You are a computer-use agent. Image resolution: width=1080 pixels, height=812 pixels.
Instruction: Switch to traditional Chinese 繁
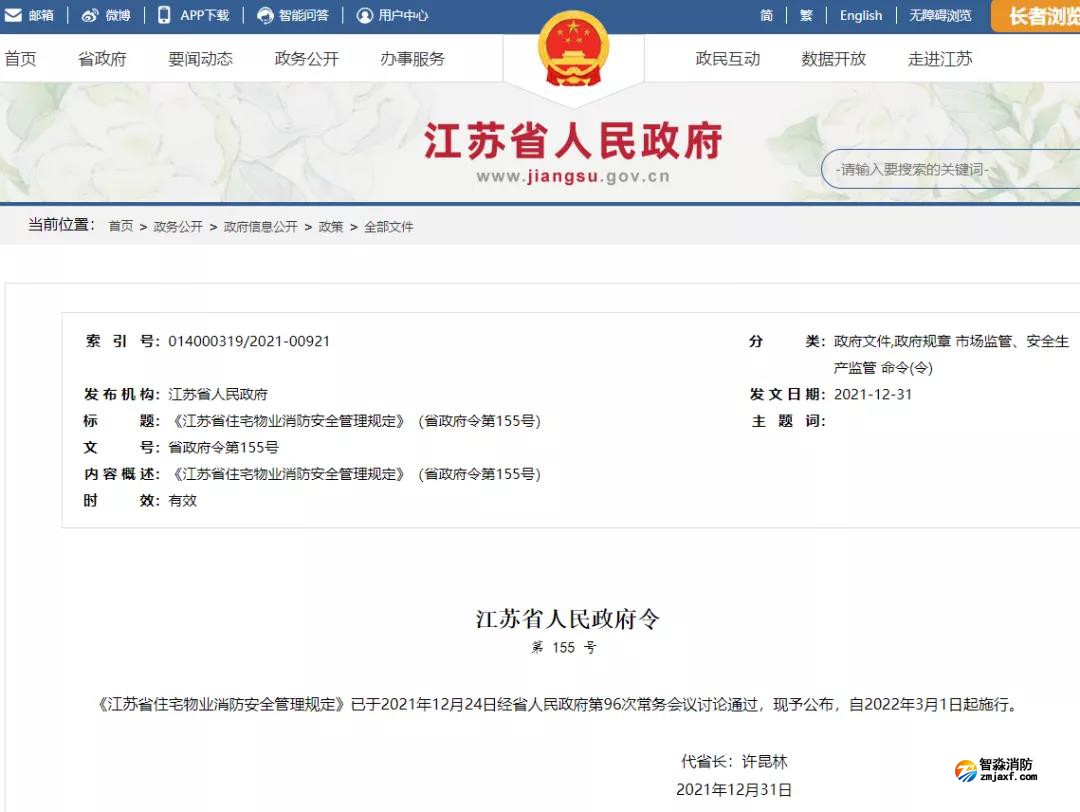click(x=806, y=15)
